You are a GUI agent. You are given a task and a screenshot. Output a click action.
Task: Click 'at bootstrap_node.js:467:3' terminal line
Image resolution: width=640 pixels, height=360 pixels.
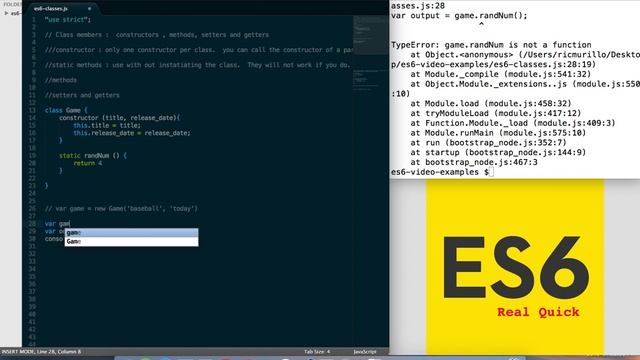(x=474, y=162)
